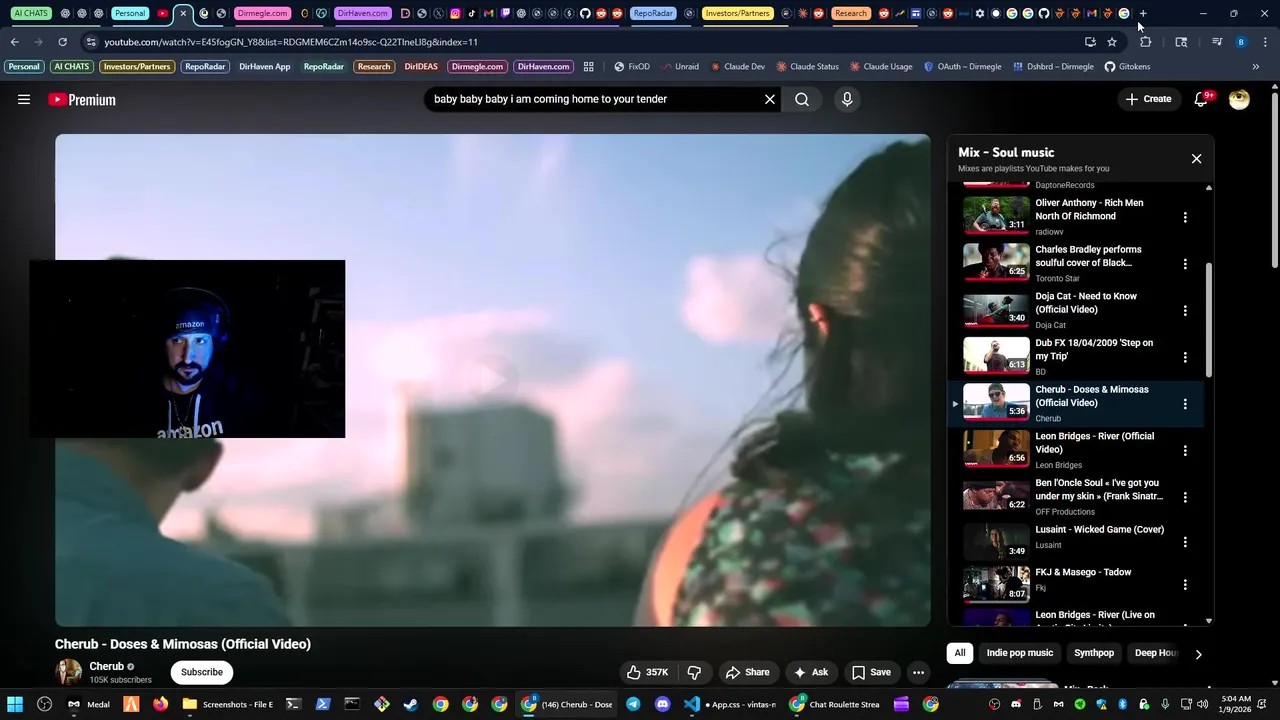
Task: Open taskbar clock showing 5:04 AM
Action: (x=1236, y=704)
